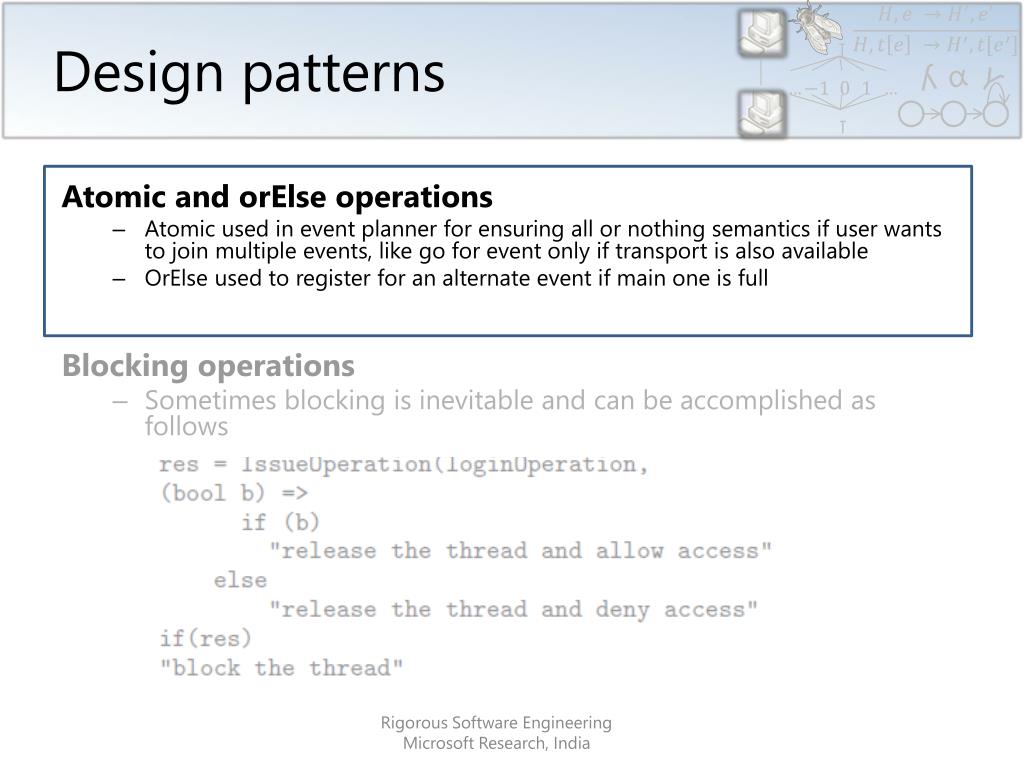
Task: Click the 'Atomic and orElse operations' heading
Action: coord(277,197)
